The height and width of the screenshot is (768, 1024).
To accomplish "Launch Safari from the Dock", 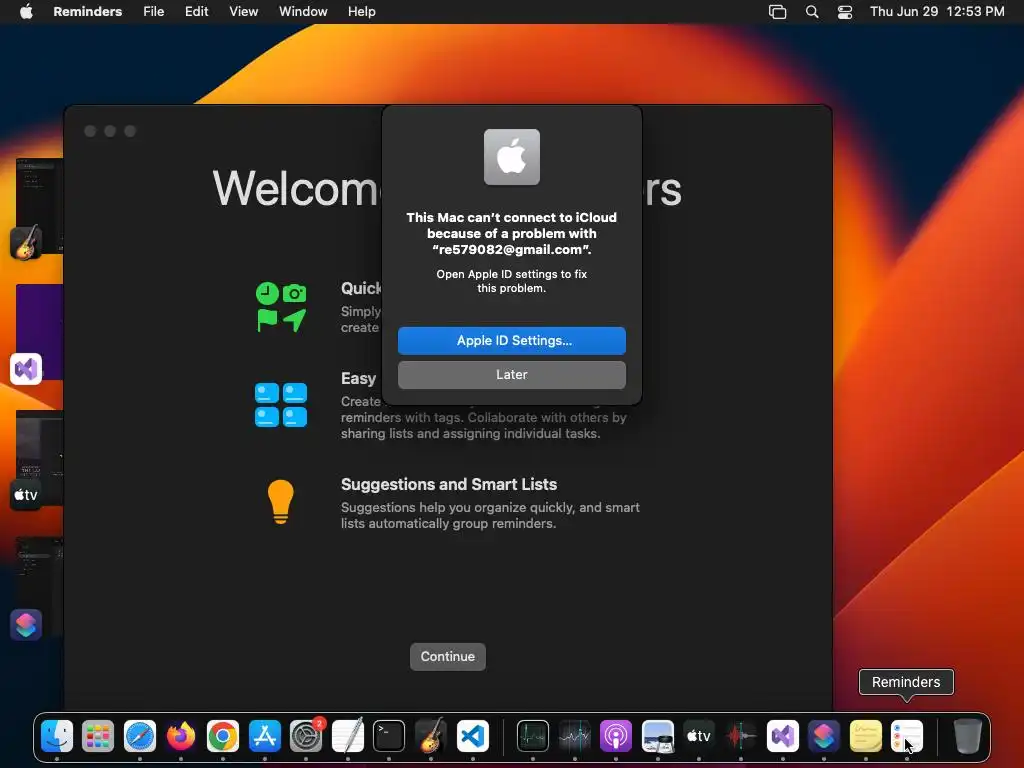I will pyautogui.click(x=140, y=736).
